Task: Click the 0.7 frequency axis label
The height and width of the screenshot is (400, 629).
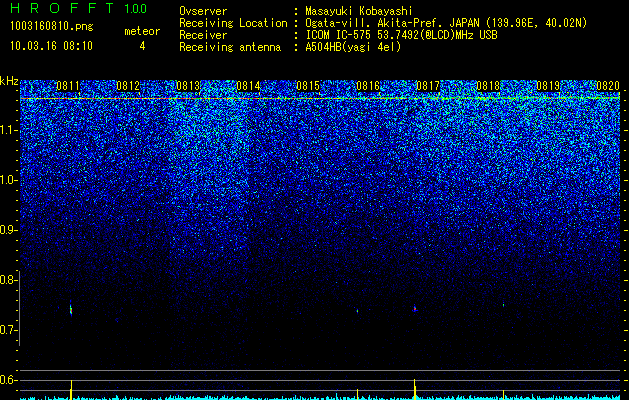Action: point(8,330)
